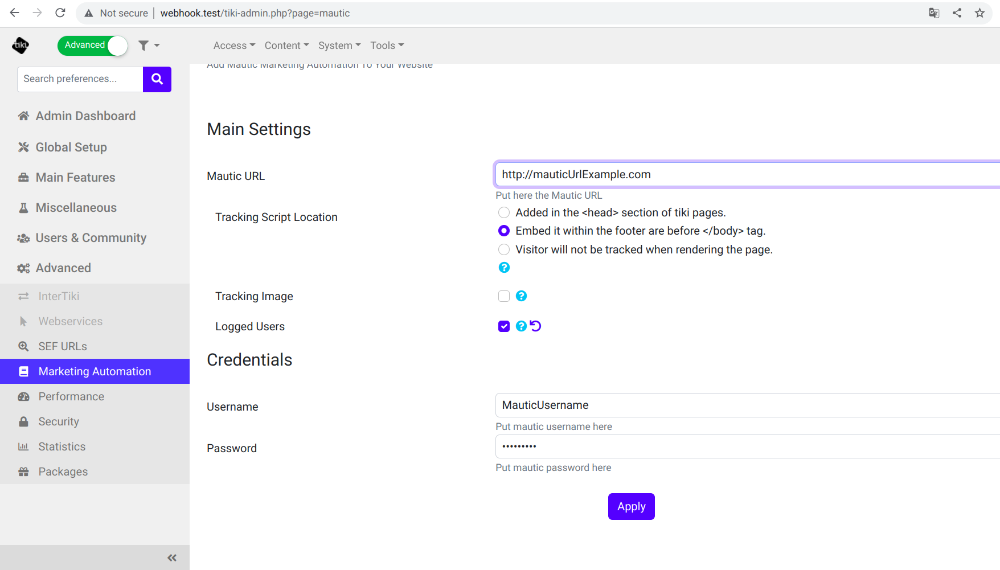Screen dimensions: 1000x570
Task: Toggle the Advanced mode switch
Action: pyautogui.click(x=92, y=45)
